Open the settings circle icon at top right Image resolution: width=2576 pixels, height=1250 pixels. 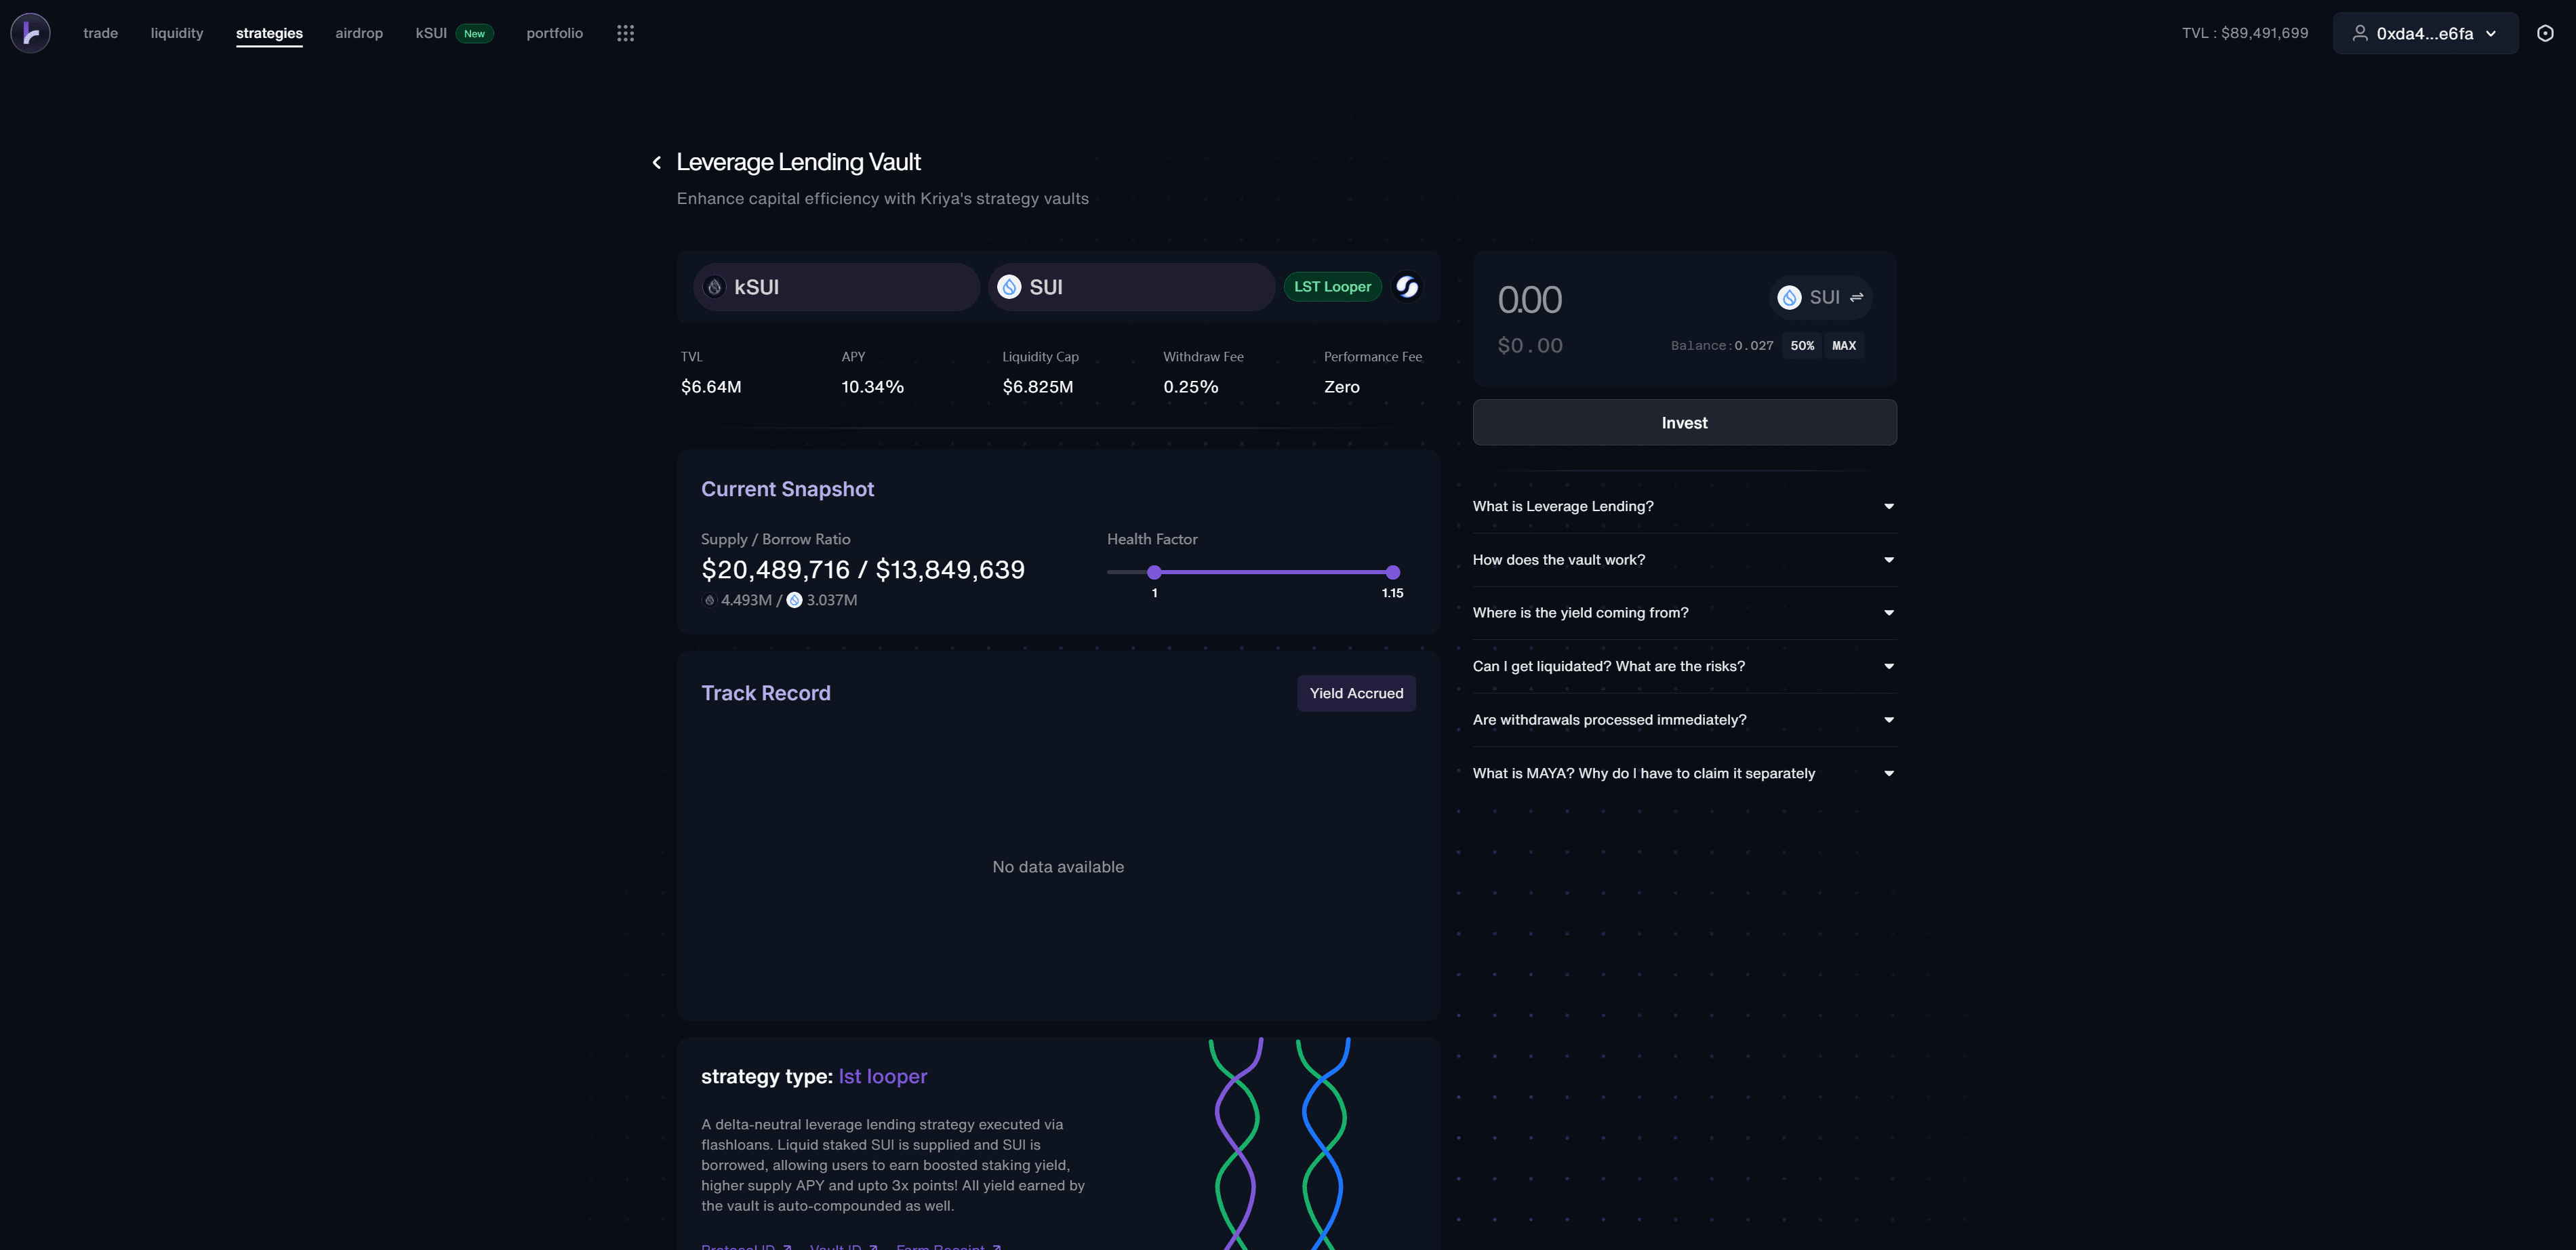[x=2545, y=33]
